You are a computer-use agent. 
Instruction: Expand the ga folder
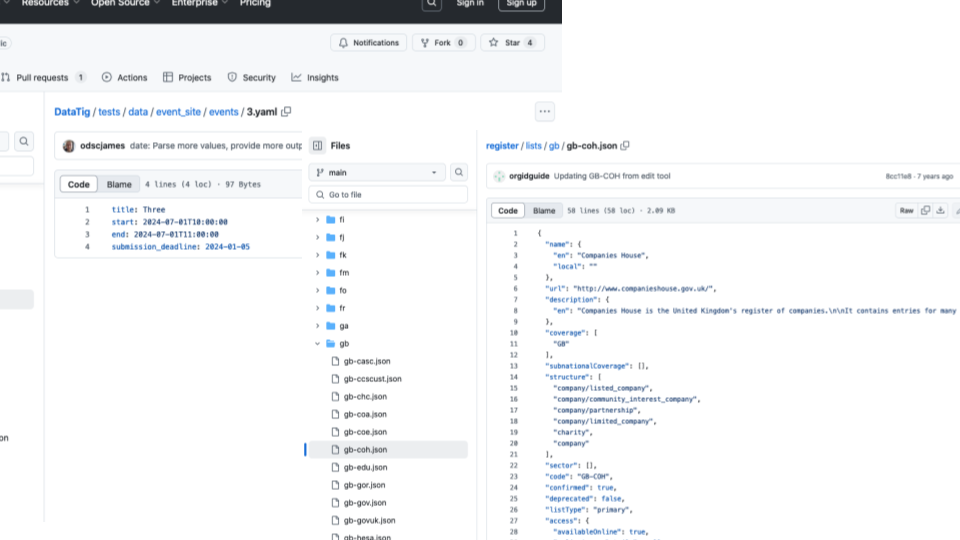[x=317, y=326]
